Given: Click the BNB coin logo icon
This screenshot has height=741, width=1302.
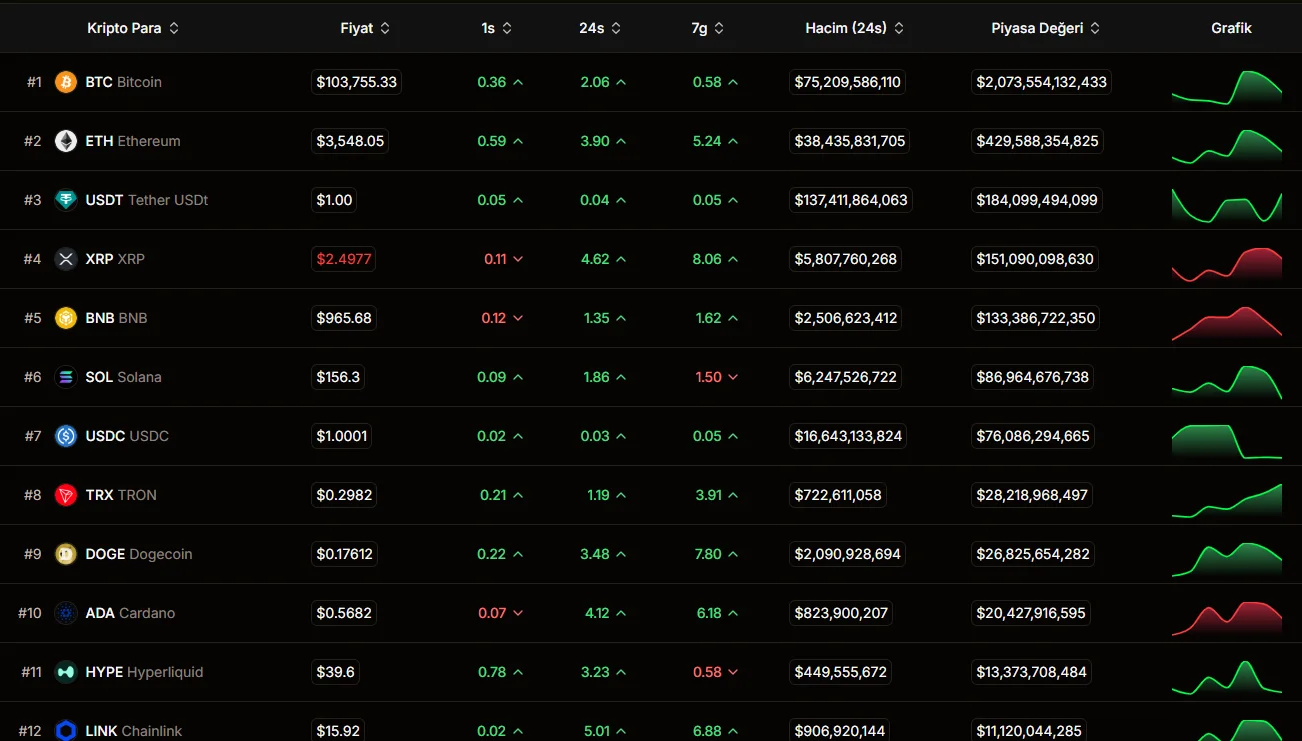Looking at the screenshot, I should click(x=66, y=318).
